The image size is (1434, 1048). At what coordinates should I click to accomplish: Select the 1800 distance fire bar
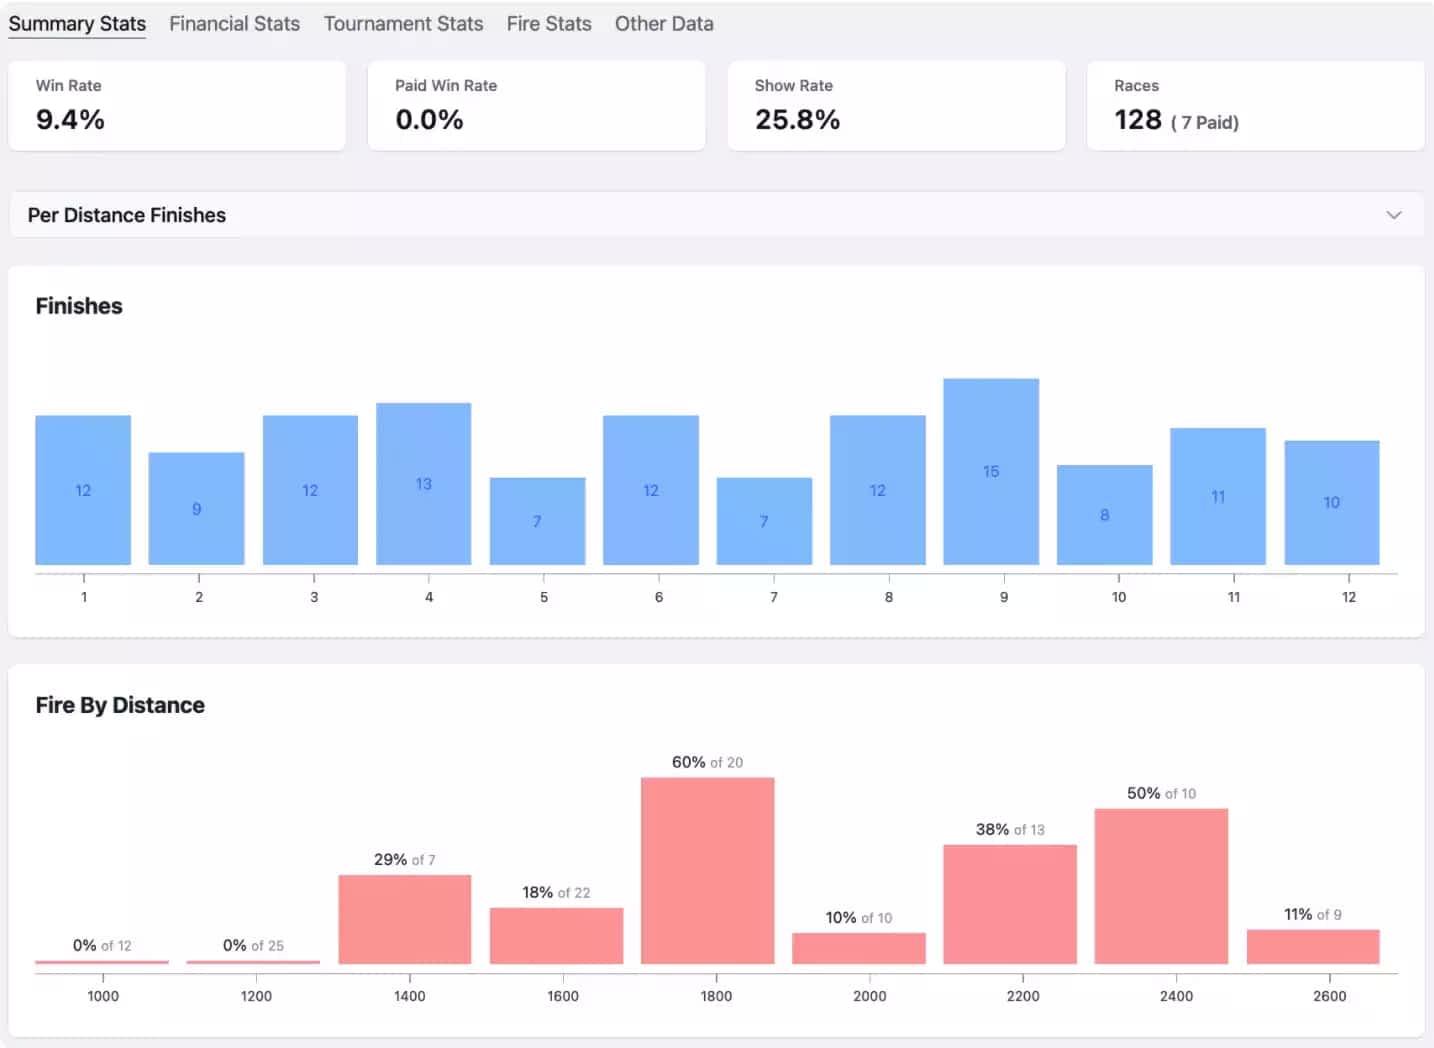tap(707, 870)
